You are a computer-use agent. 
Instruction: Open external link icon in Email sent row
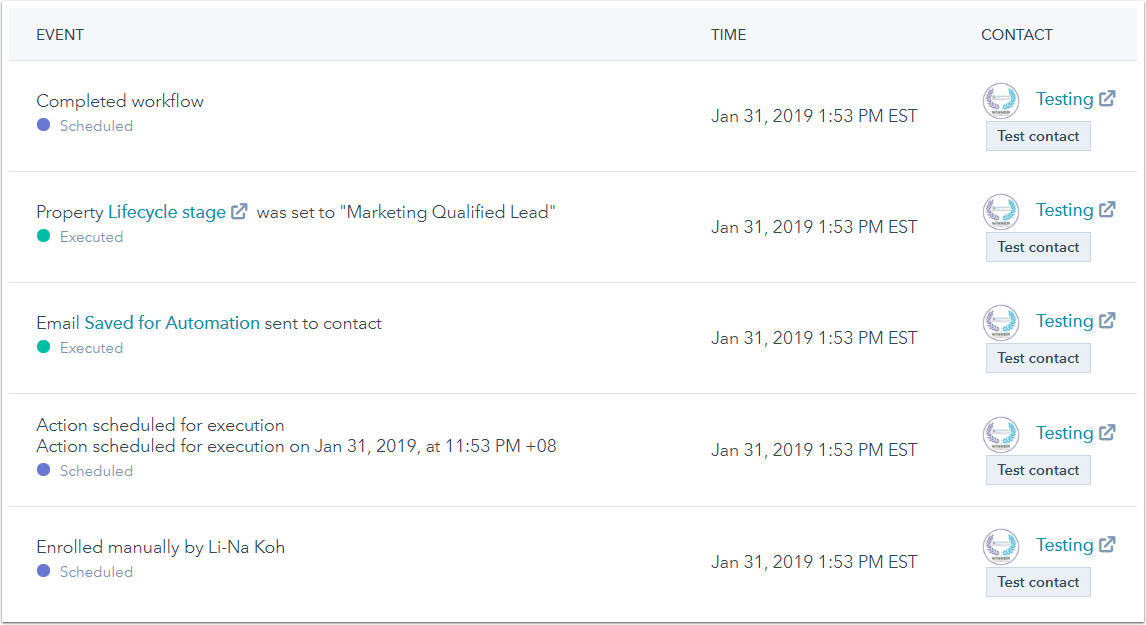click(x=1107, y=320)
